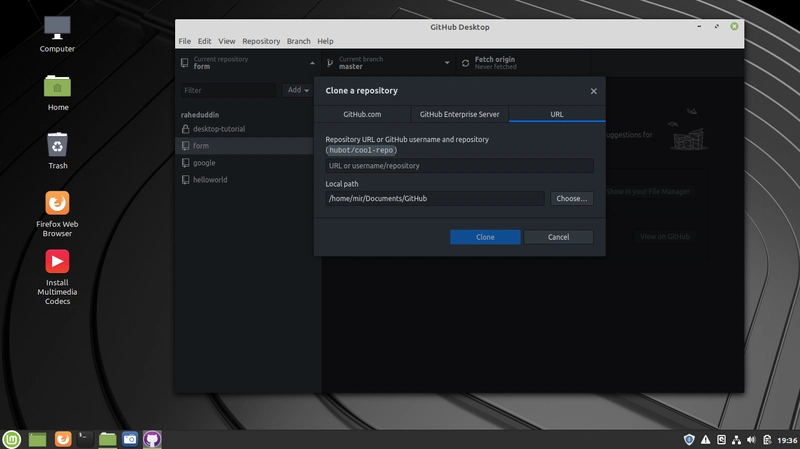Open the Terminal from the taskbar
800x449 pixels.
(85, 439)
